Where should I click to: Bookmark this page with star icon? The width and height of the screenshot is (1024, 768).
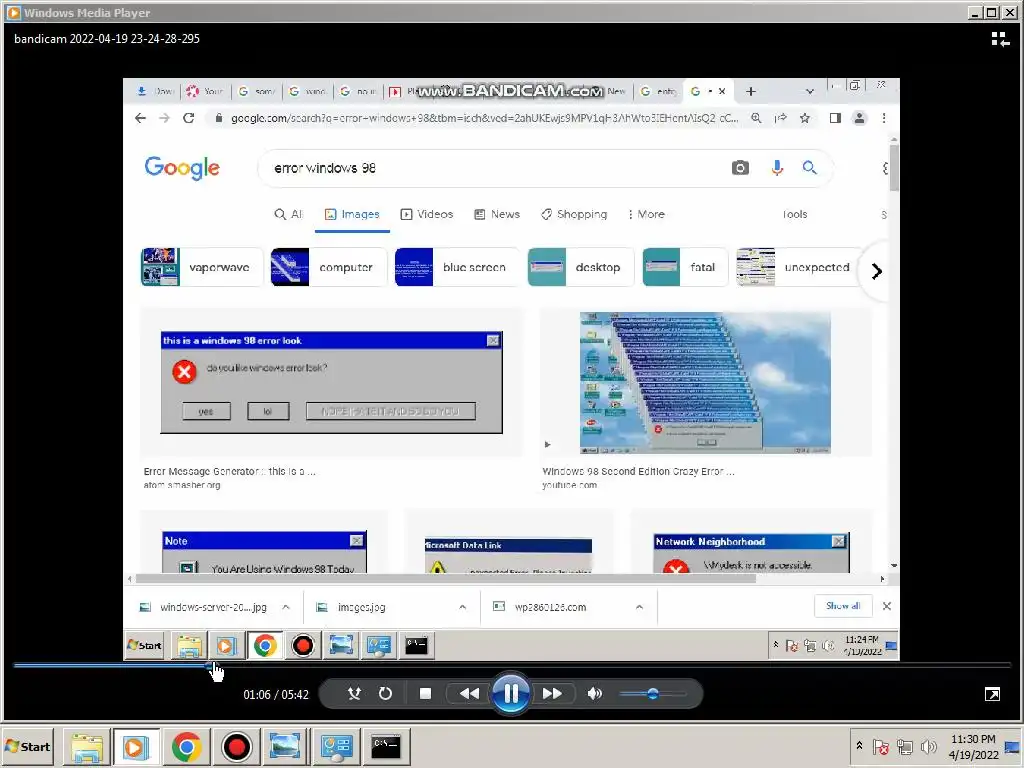(x=805, y=118)
